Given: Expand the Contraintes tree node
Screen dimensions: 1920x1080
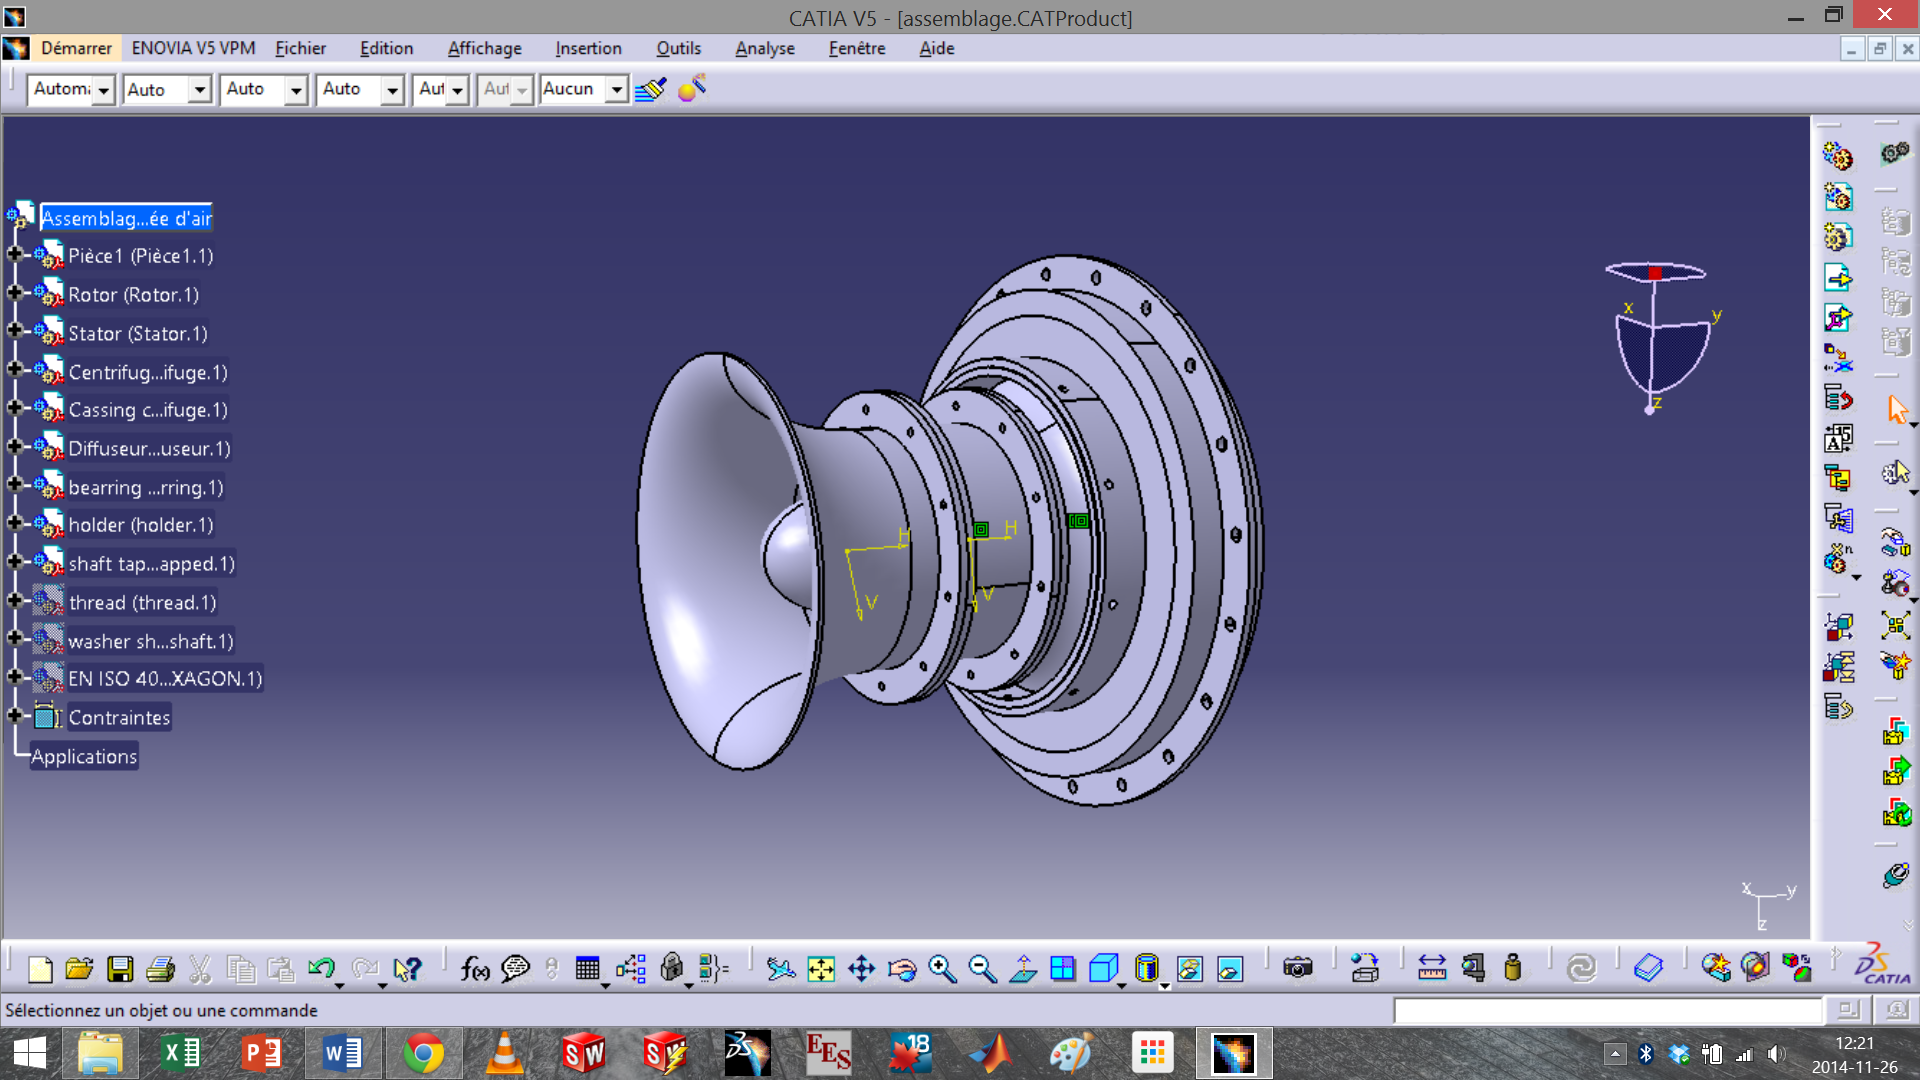Looking at the screenshot, I should point(14,715).
